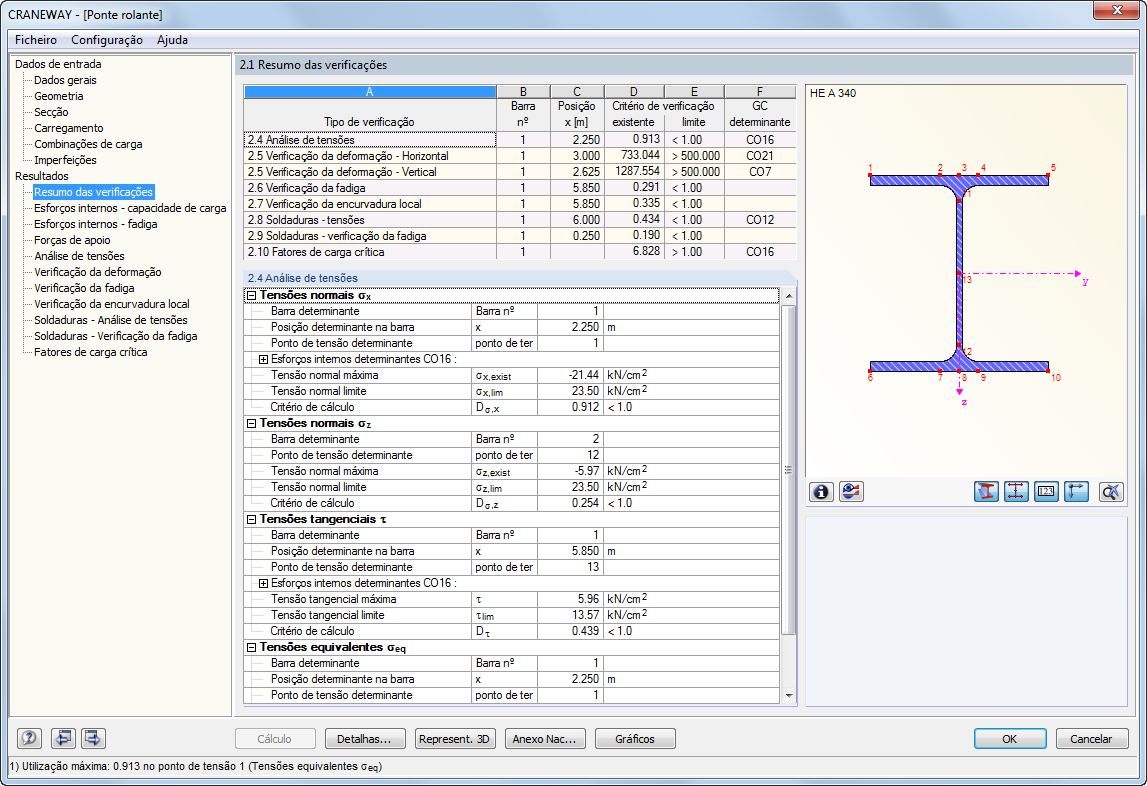Select Verificação da fadiga in results tree
Image resolution: width=1147 pixels, height=786 pixels.
pos(84,288)
